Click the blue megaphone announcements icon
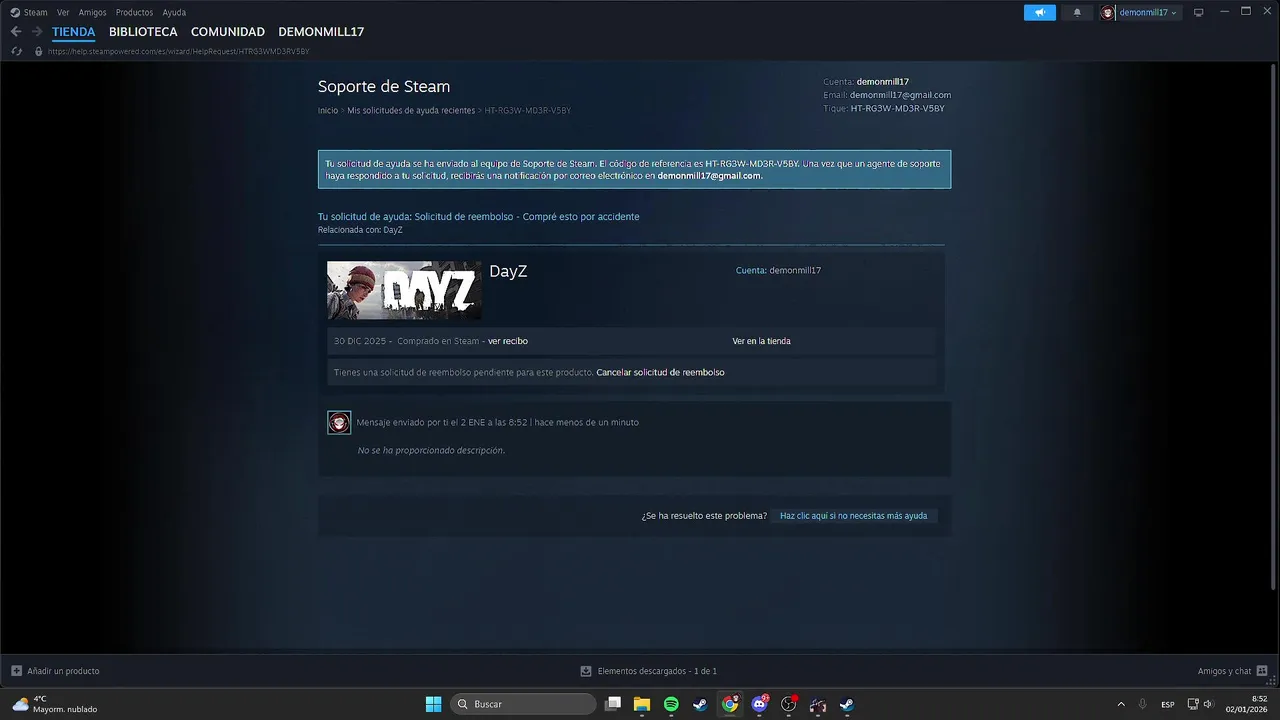The height and width of the screenshot is (720, 1280). [1040, 12]
